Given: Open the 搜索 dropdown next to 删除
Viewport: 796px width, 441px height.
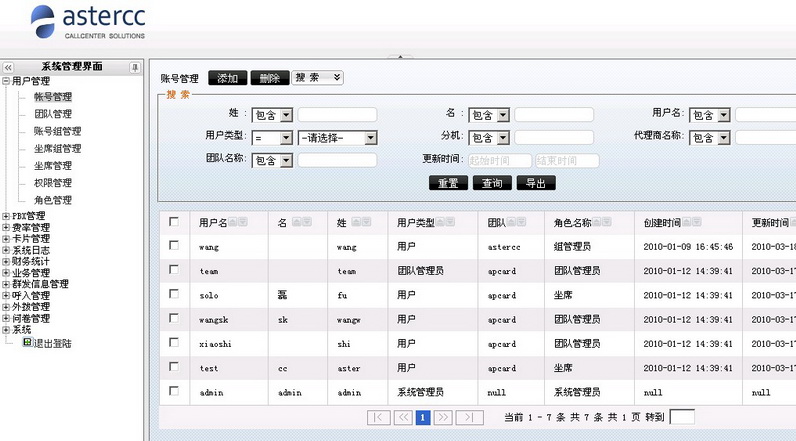Looking at the screenshot, I should (317, 78).
